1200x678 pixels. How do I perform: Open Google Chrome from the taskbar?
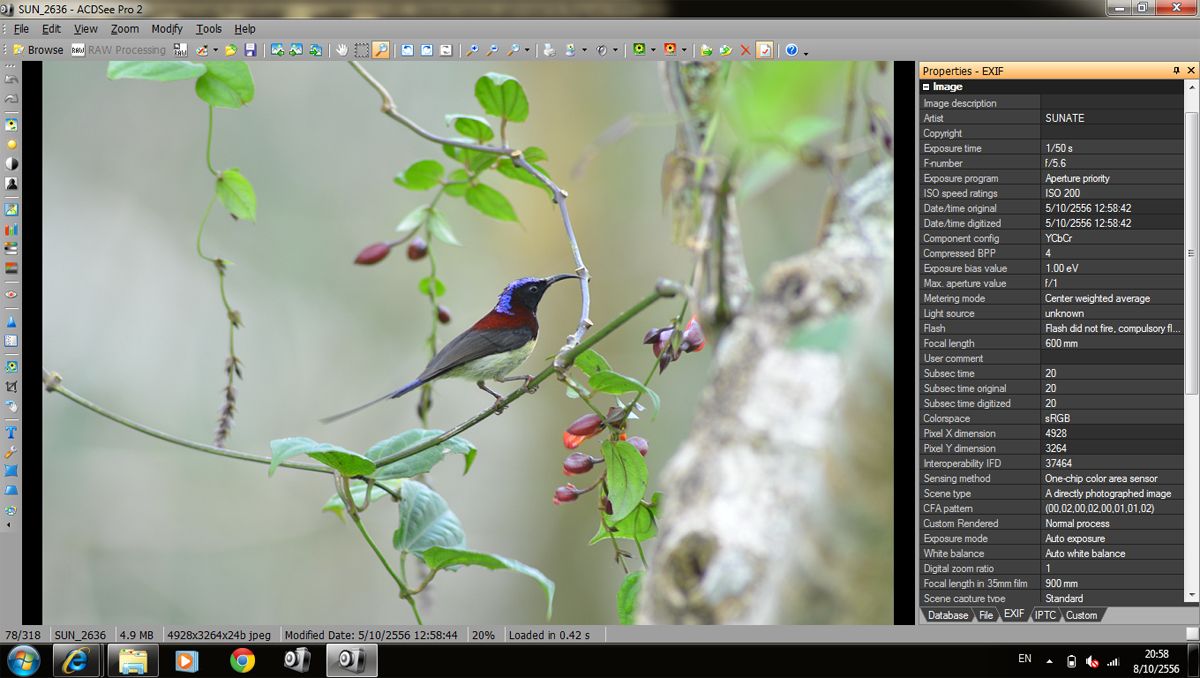click(241, 660)
